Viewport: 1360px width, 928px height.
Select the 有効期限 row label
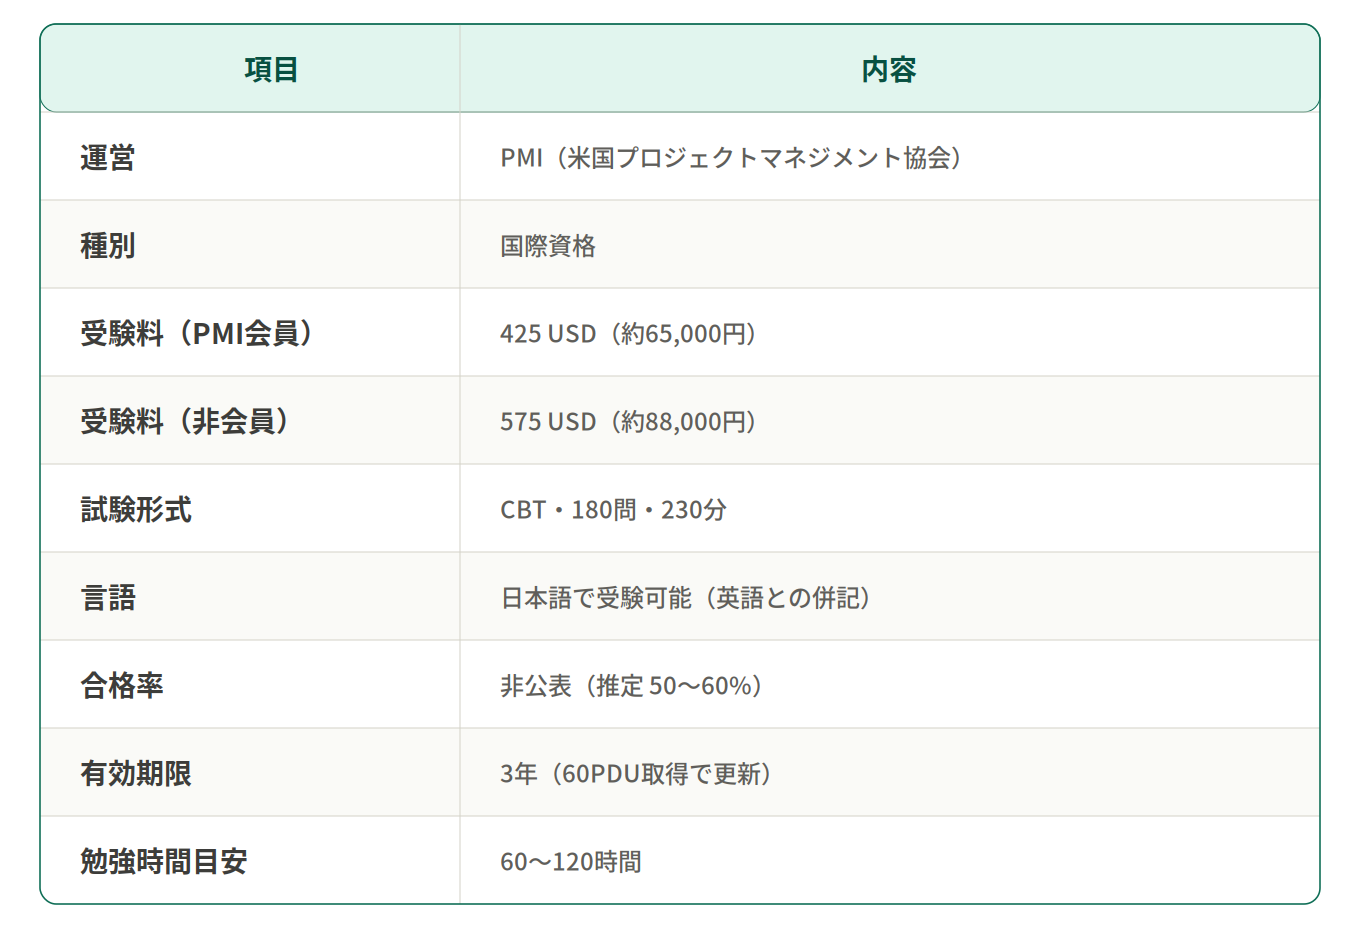(136, 773)
